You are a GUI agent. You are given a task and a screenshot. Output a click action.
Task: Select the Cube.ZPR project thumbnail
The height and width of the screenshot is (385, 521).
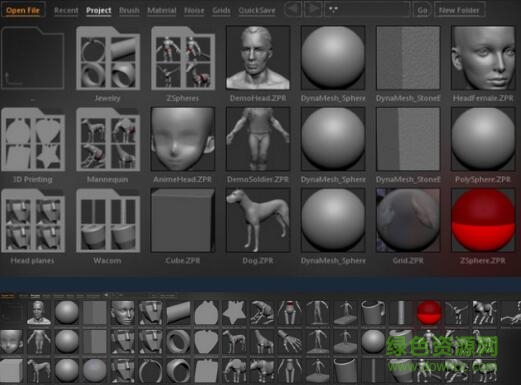pos(183,220)
